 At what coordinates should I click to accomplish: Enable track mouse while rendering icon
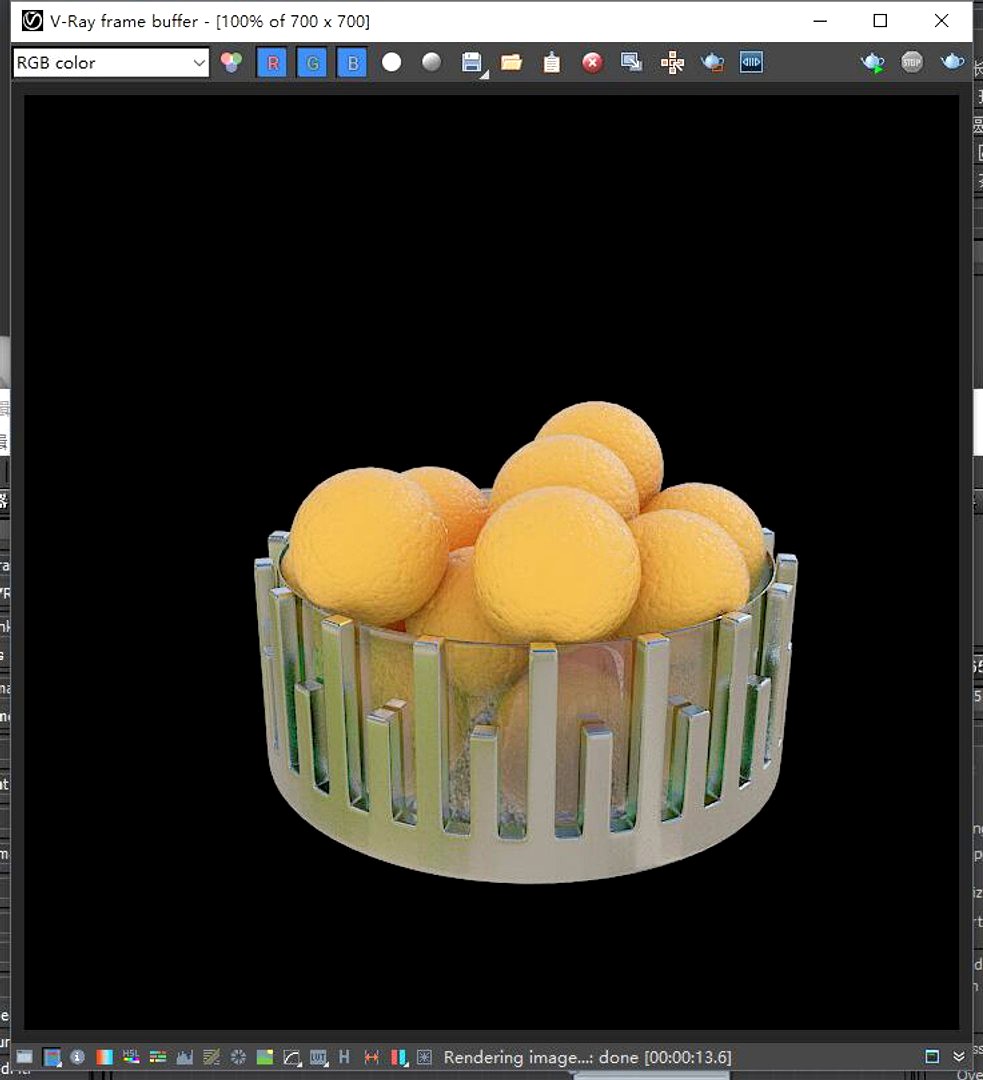click(672, 63)
